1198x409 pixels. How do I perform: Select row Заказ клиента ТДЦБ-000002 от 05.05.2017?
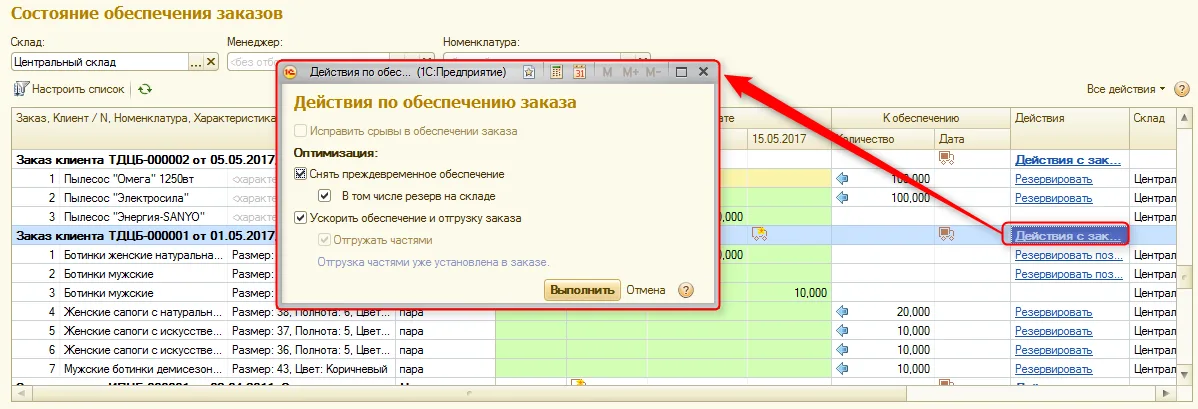point(144,159)
